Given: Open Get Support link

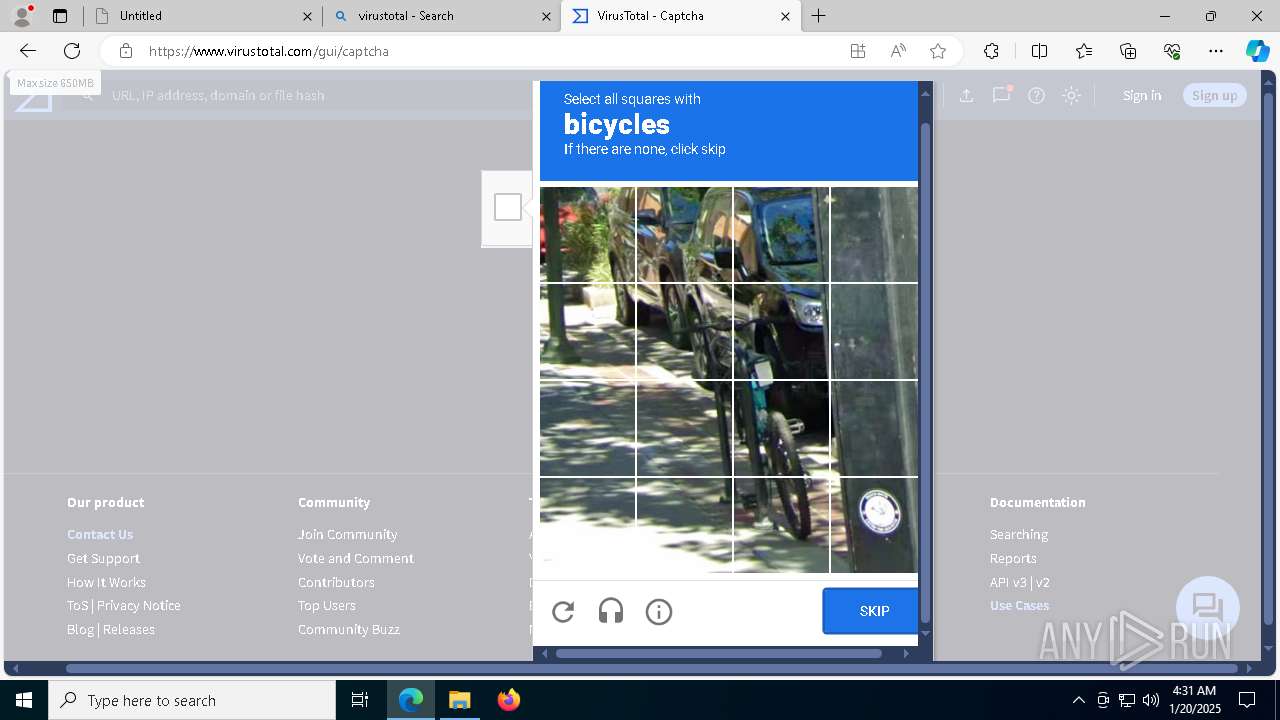Looking at the screenshot, I should (x=103, y=558).
